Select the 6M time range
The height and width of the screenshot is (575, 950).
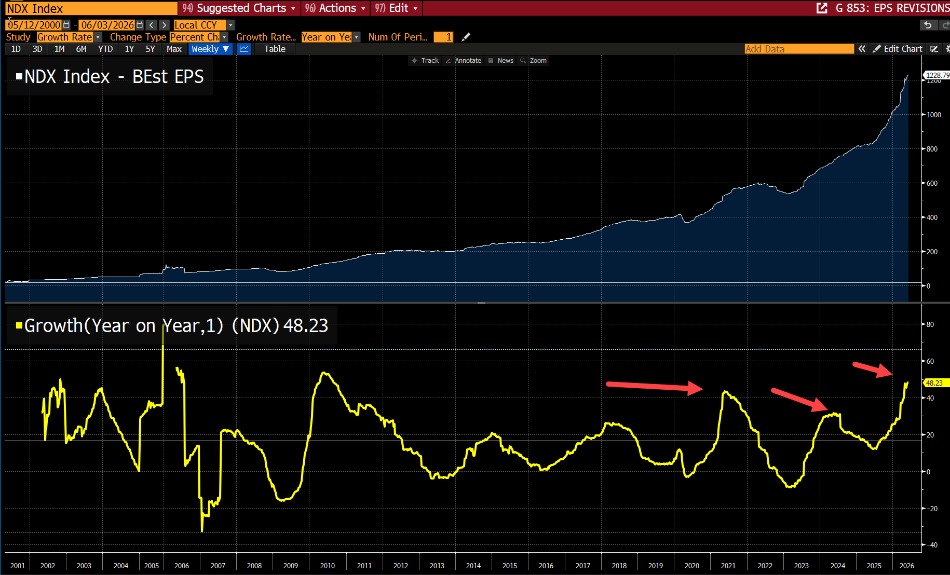pos(81,49)
